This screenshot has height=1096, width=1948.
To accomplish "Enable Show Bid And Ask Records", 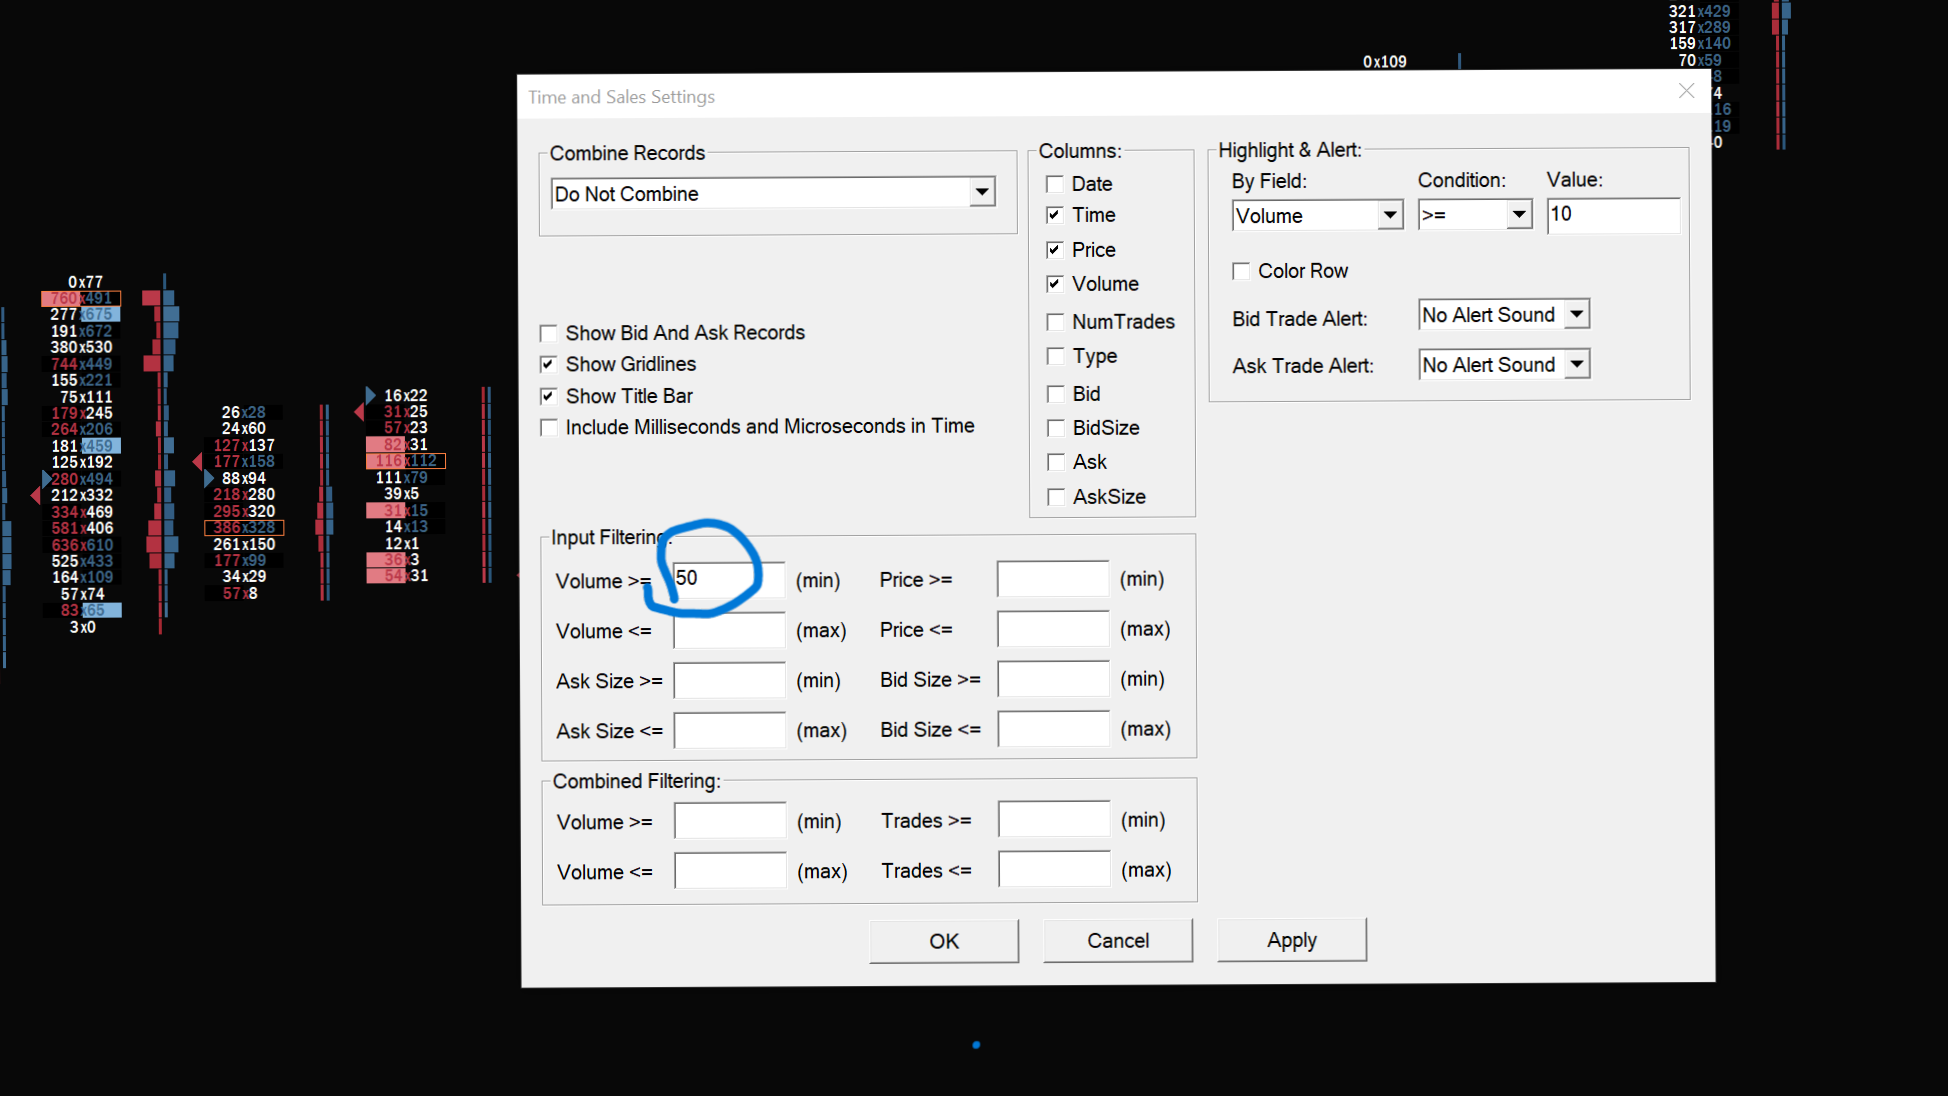I will click(x=549, y=333).
